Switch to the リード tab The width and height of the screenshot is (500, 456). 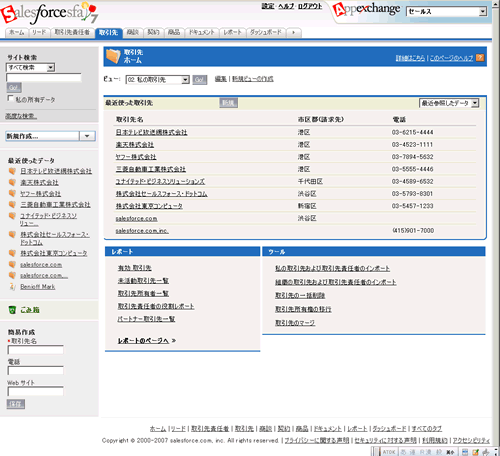39,32
